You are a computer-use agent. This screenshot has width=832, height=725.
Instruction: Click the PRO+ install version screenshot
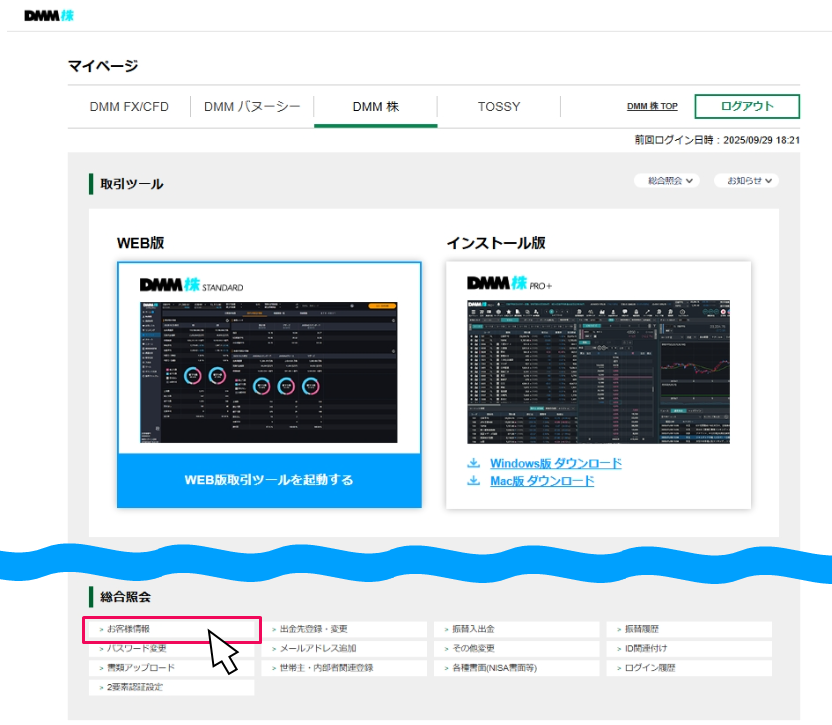tap(598, 370)
